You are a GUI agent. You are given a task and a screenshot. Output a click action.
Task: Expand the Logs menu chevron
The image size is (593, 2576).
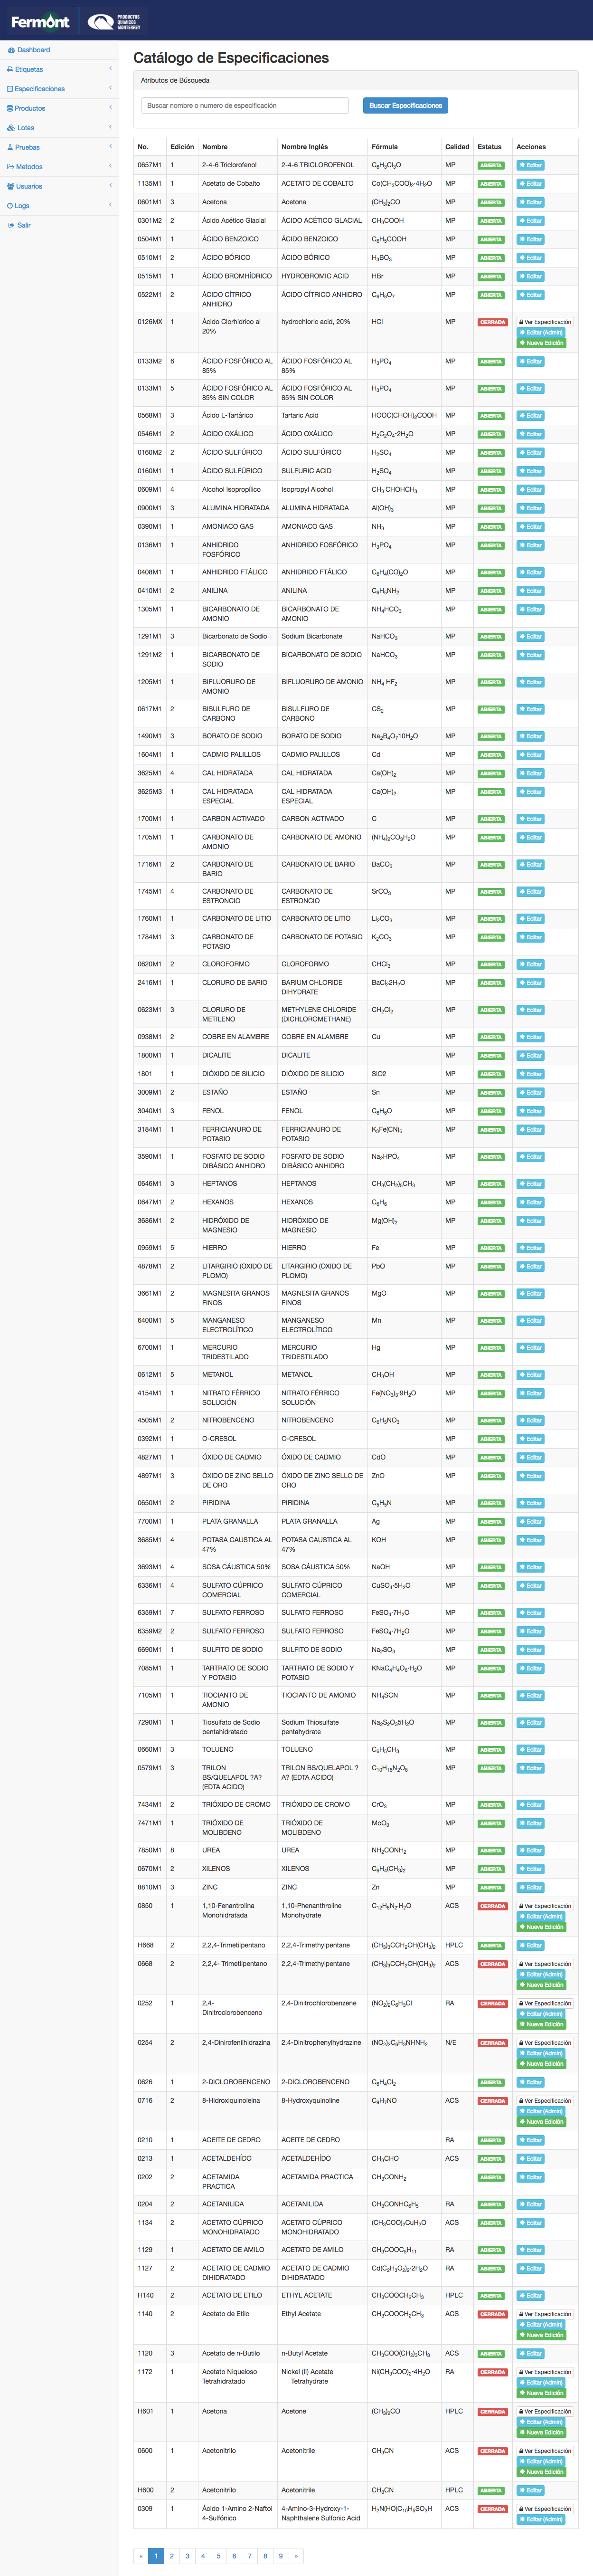click(x=110, y=205)
